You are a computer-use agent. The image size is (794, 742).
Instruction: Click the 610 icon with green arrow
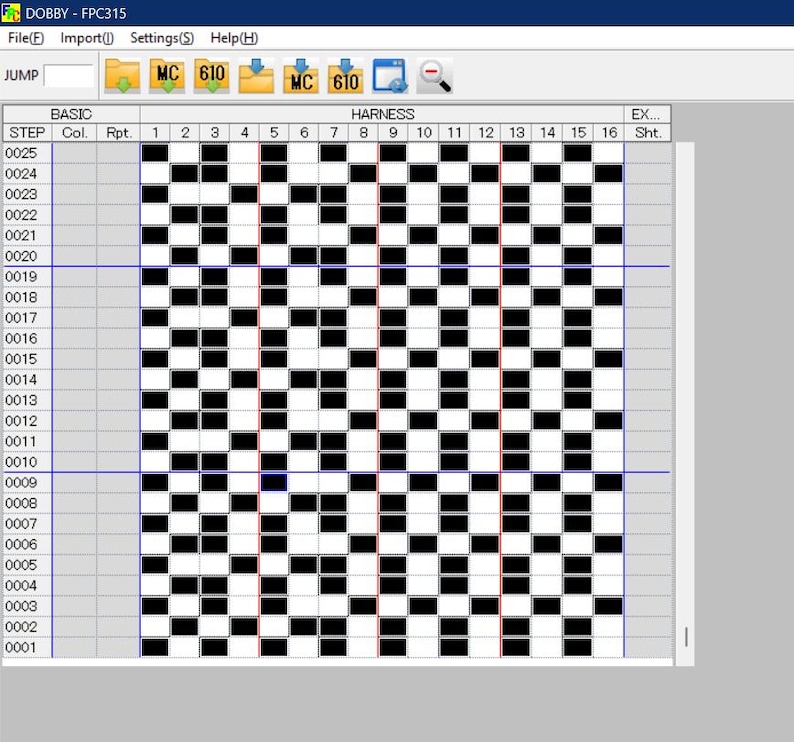(x=212, y=76)
